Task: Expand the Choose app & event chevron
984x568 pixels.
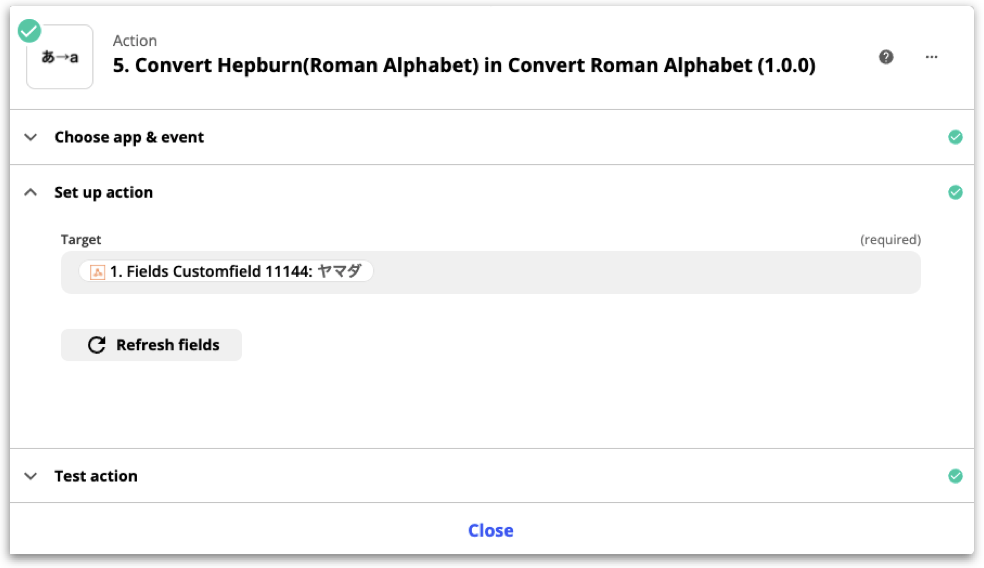Action: coord(31,137)
